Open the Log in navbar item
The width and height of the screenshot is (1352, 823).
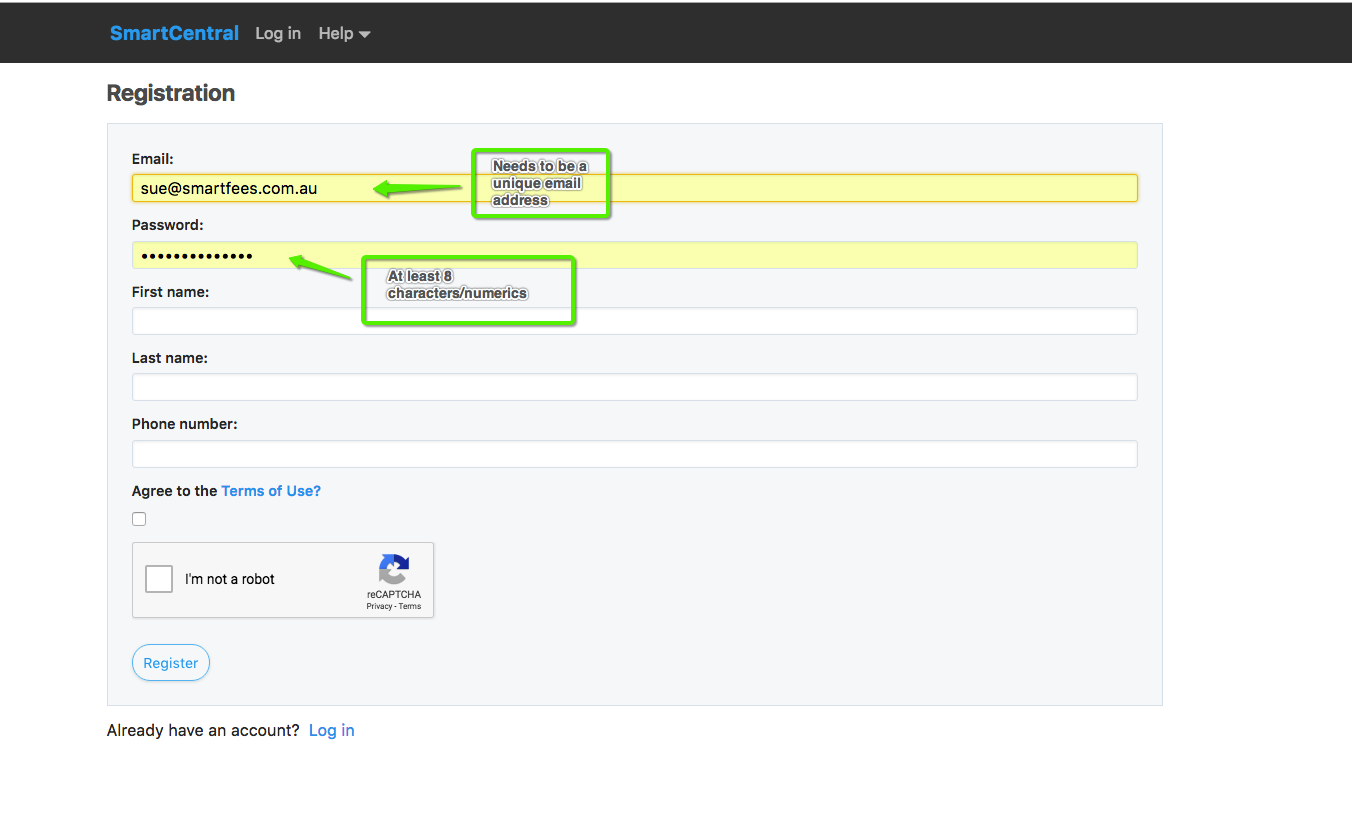(x=278, y=33)
